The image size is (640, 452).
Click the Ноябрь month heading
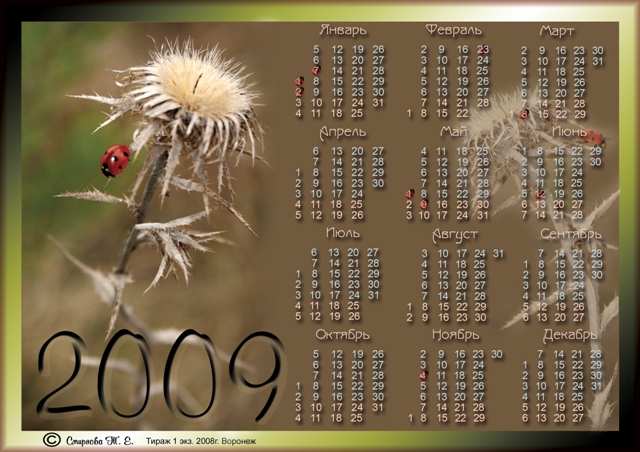pos(455,335)
